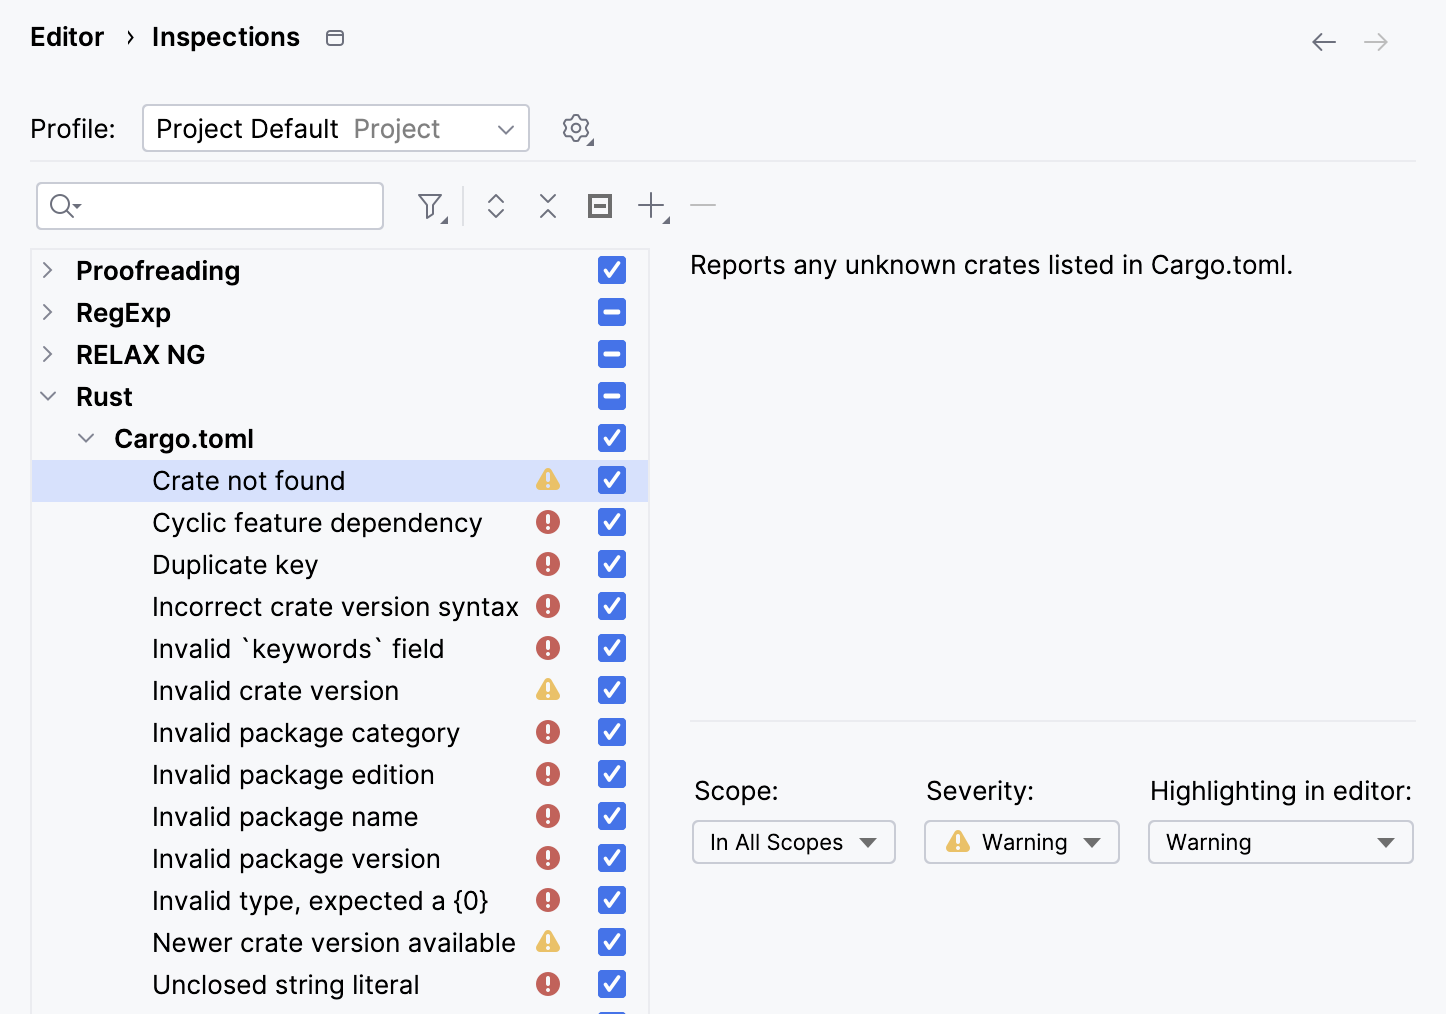Click the show-only-modified-inspections icon
Screen dimensions: 1446x1014
(600, 205)
